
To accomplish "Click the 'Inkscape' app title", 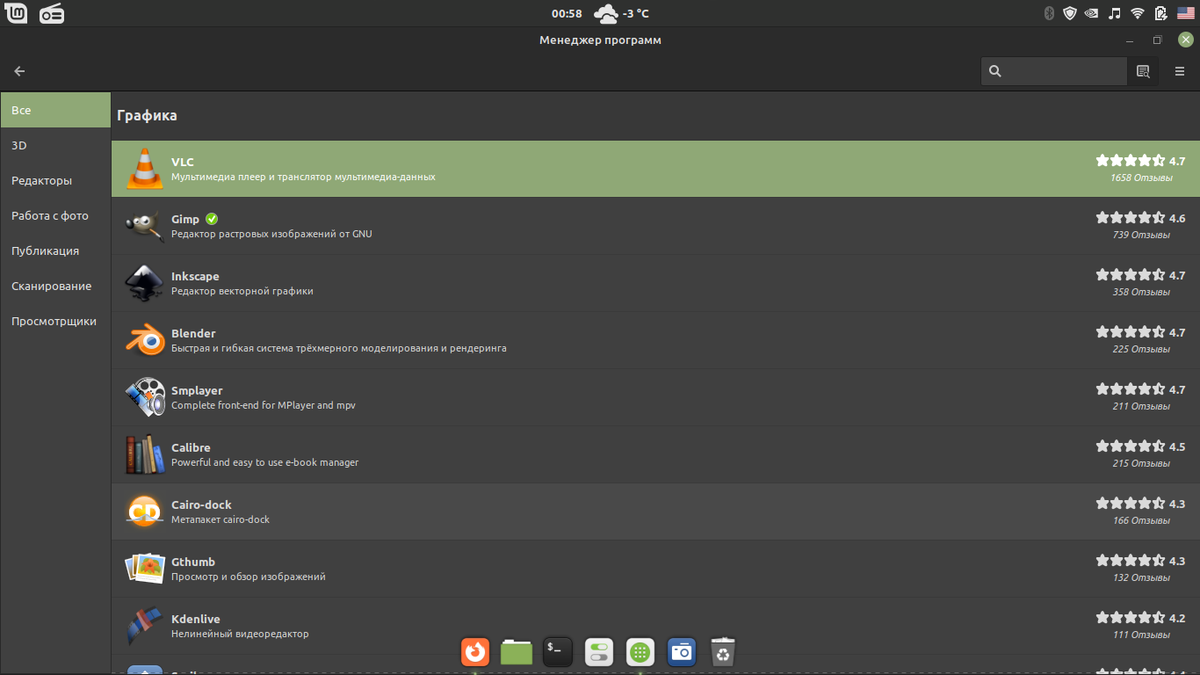I will point(195,276).
